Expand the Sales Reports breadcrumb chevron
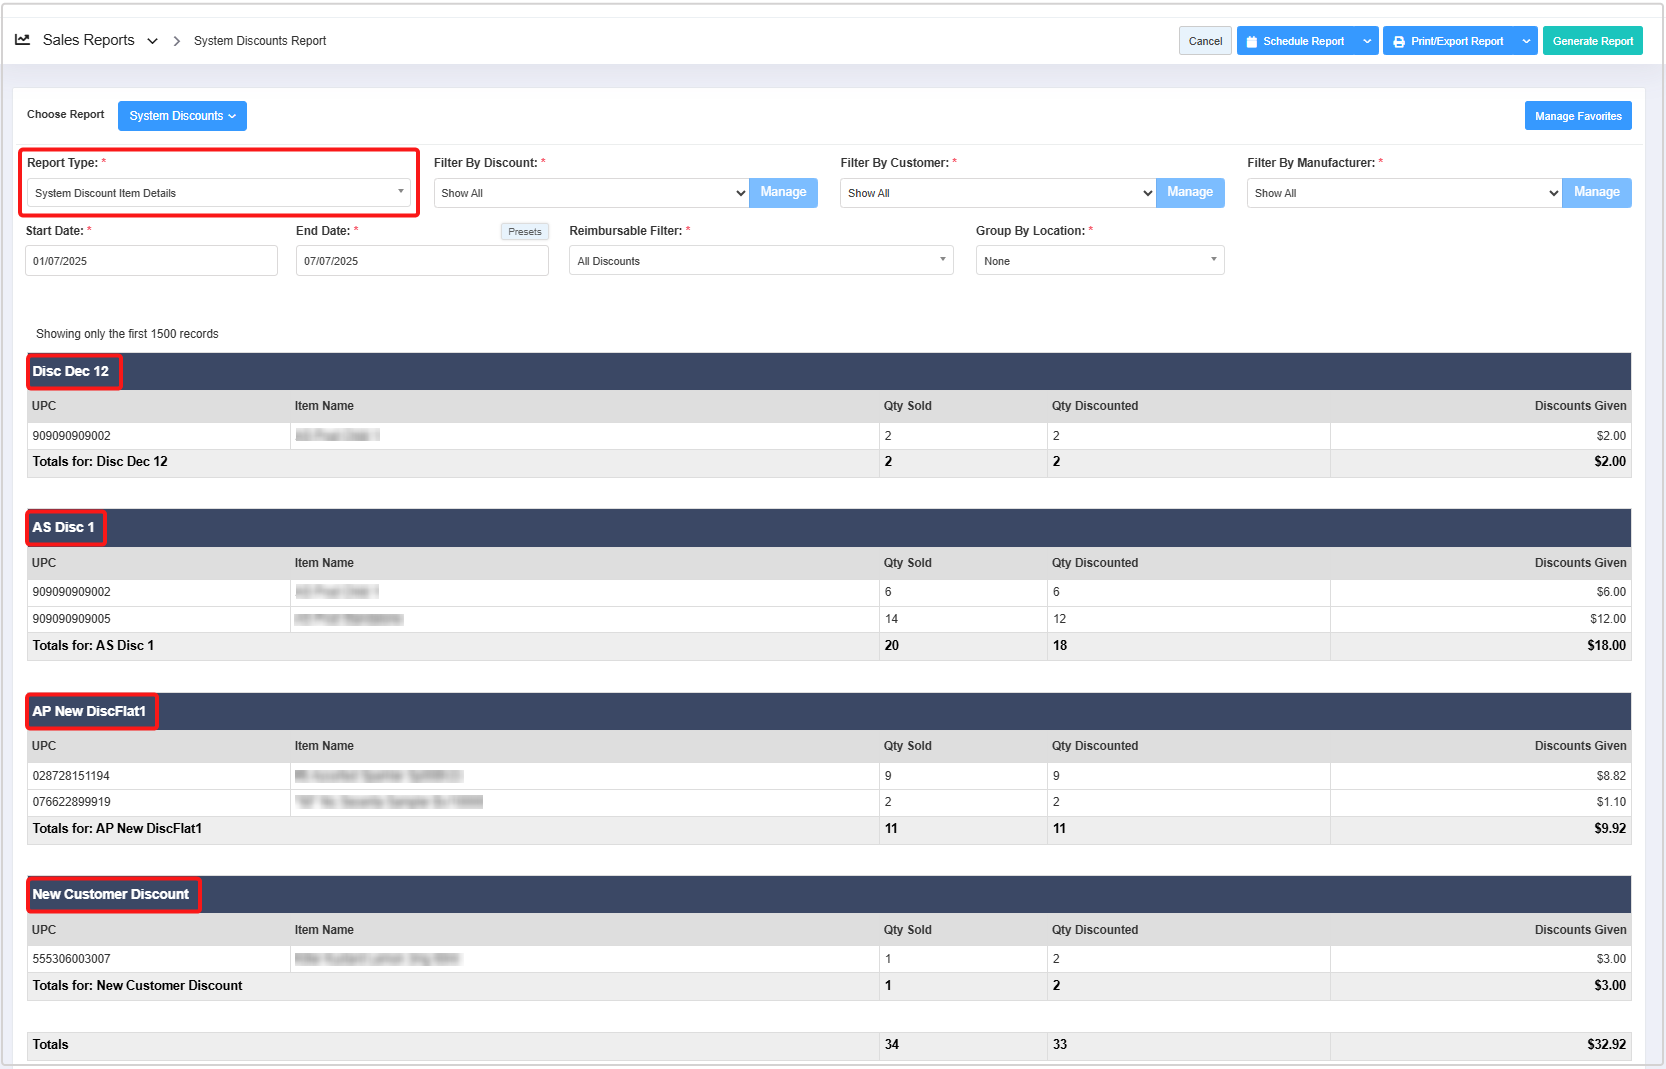 [152, 41]
